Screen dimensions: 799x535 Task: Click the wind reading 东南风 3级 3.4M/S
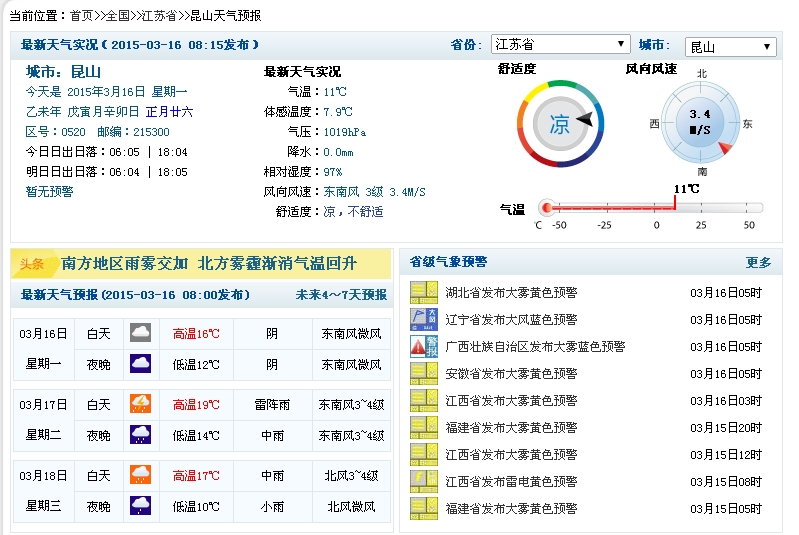(x=375, y=192)
